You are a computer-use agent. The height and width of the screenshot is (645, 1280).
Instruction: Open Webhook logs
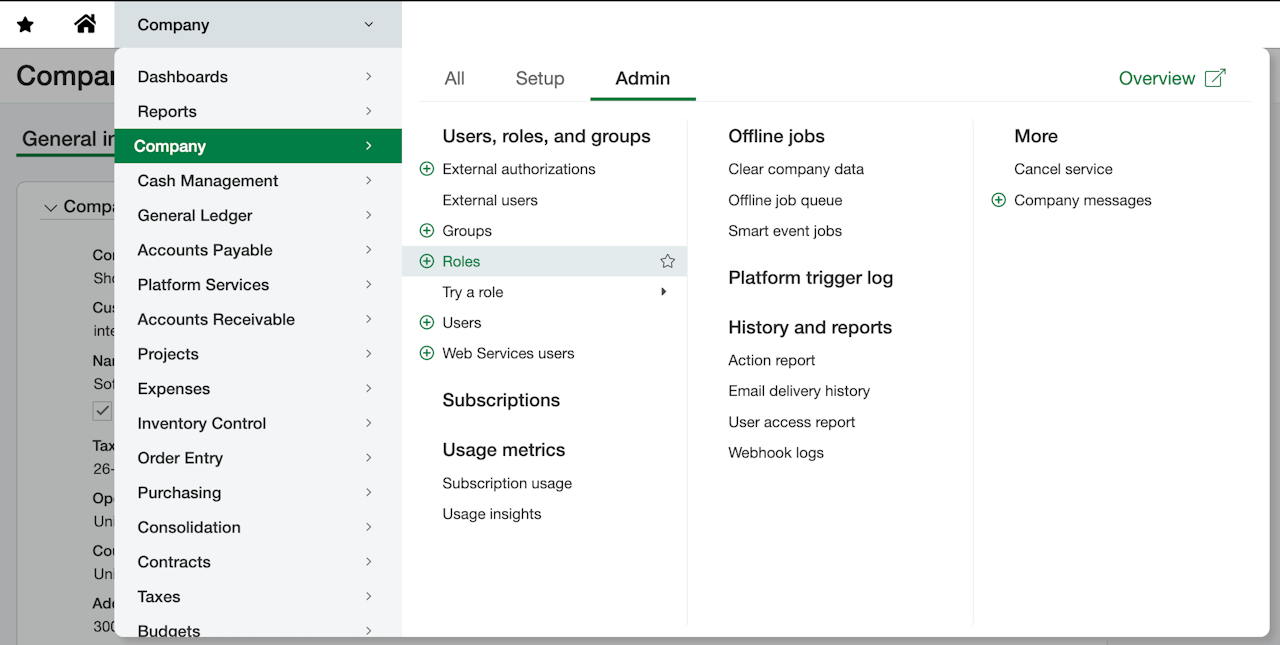click(x=776, y=453)
